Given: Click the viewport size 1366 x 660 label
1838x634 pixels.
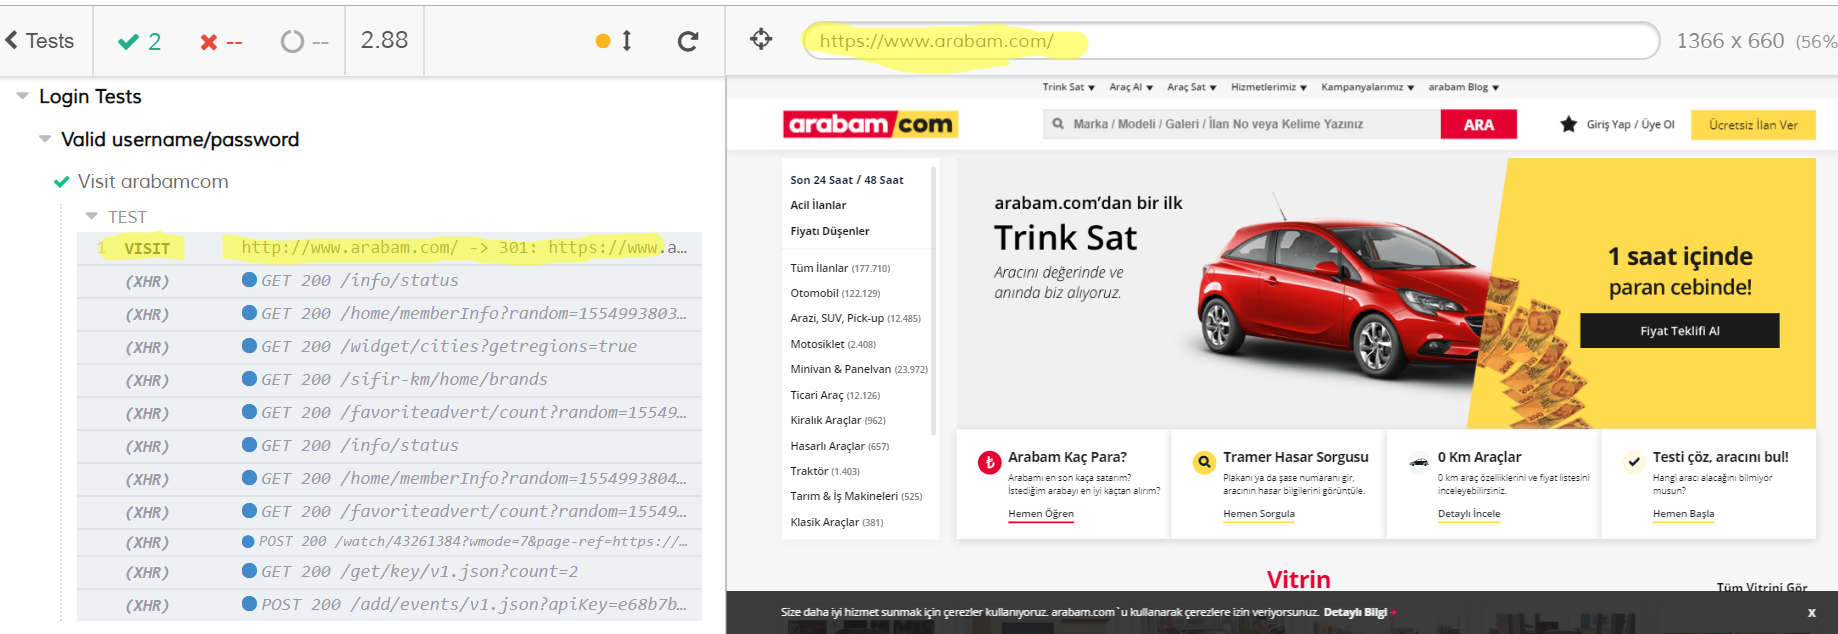Looking at the screenshot, I should (x=1756, y=41).
